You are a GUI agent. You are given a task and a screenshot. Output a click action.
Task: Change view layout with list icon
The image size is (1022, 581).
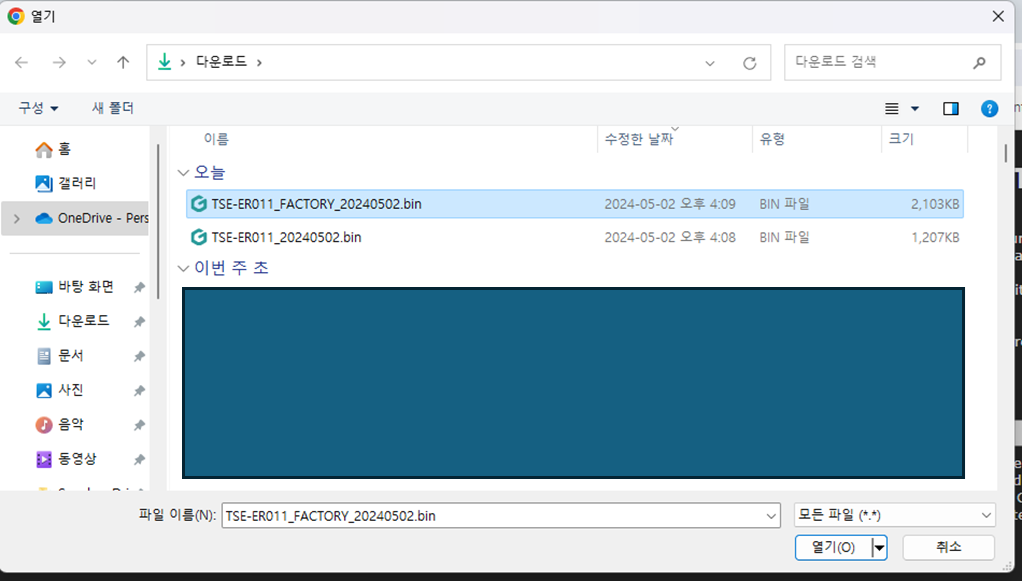[892, 109]
